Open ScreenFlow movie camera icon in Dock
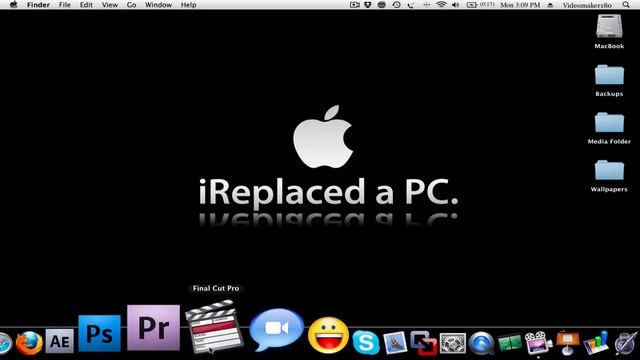The width and height of the screenshot is (640, 360). [x=538, y=342]
